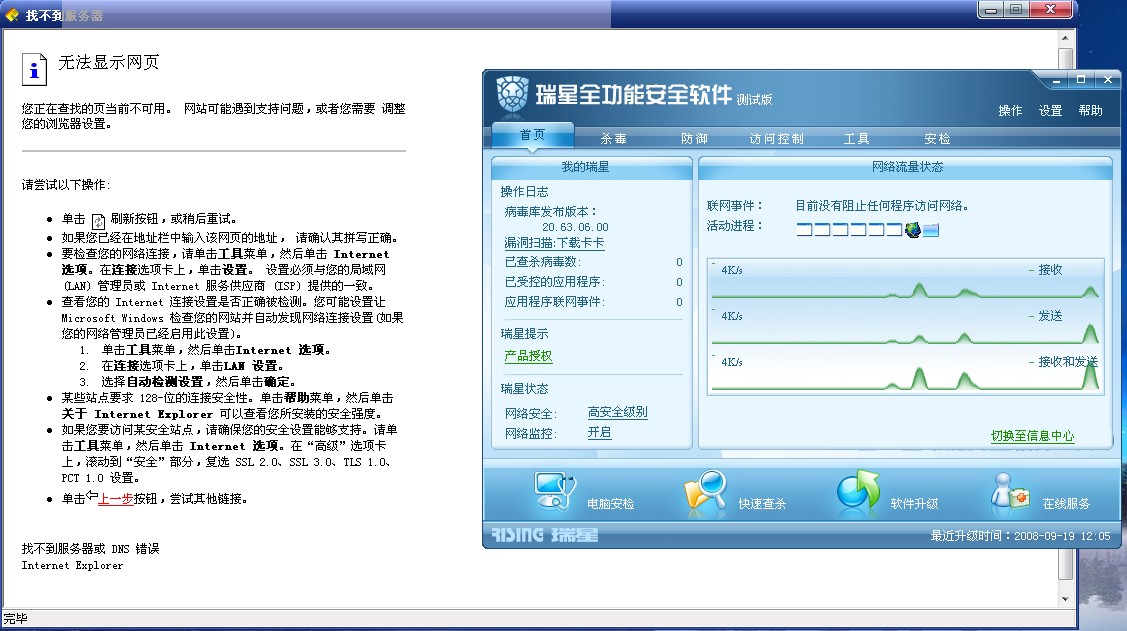
Task: Select the 安检 security check tab
Action: tap(937, 139)
